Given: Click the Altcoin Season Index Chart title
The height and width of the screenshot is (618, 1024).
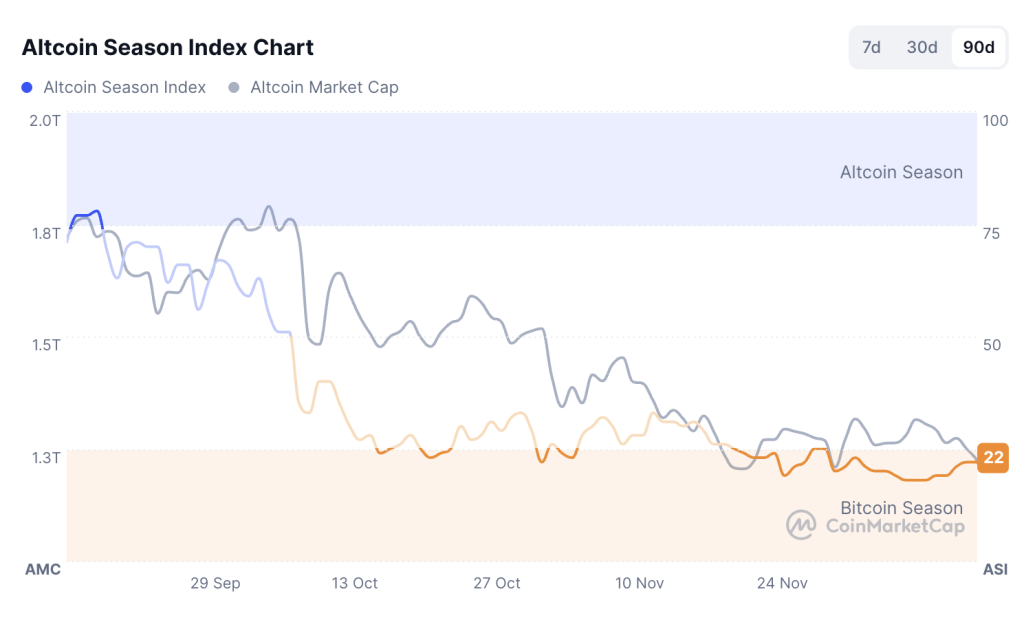Looking at the screenshot, I should coord(168,47).
